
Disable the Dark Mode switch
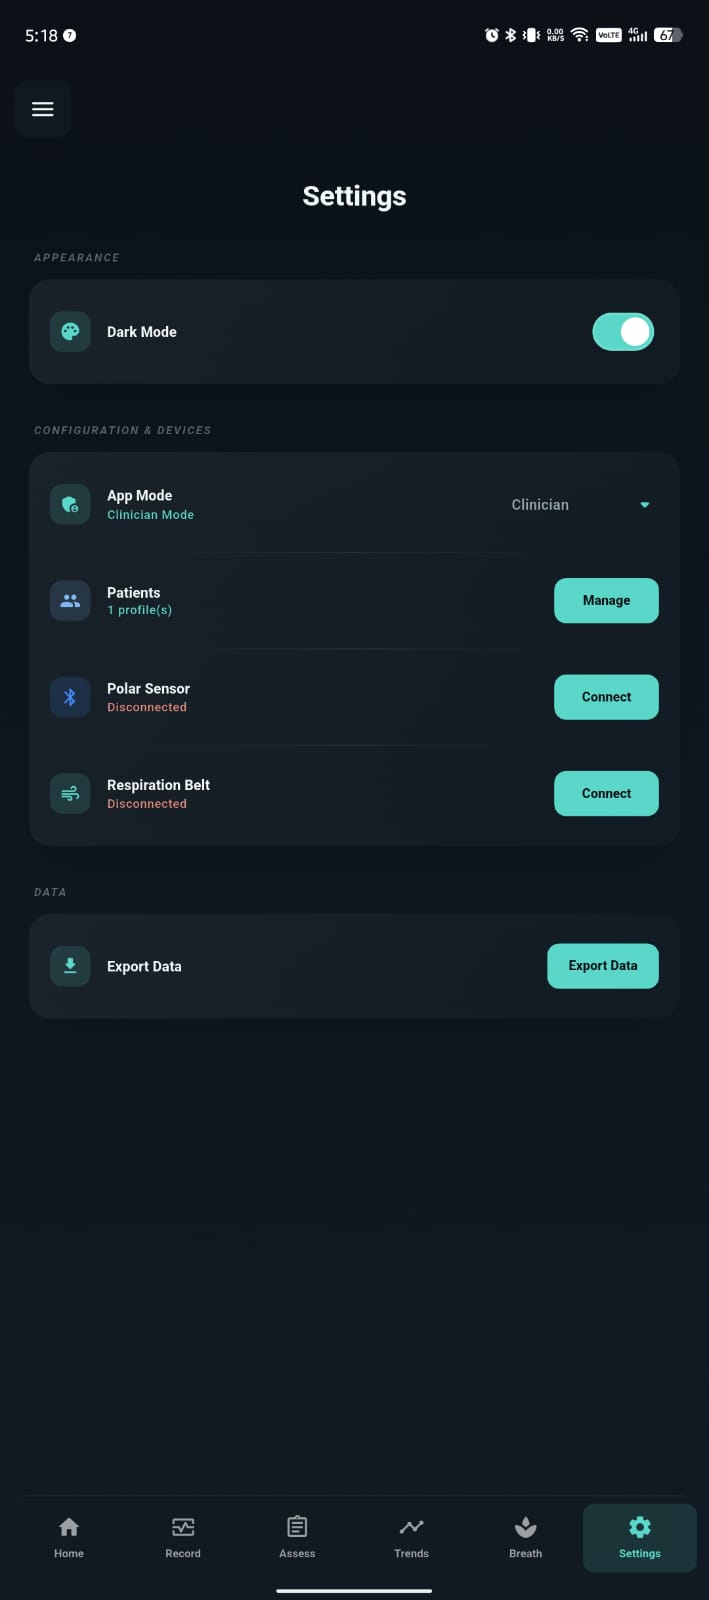pos(623,332)
